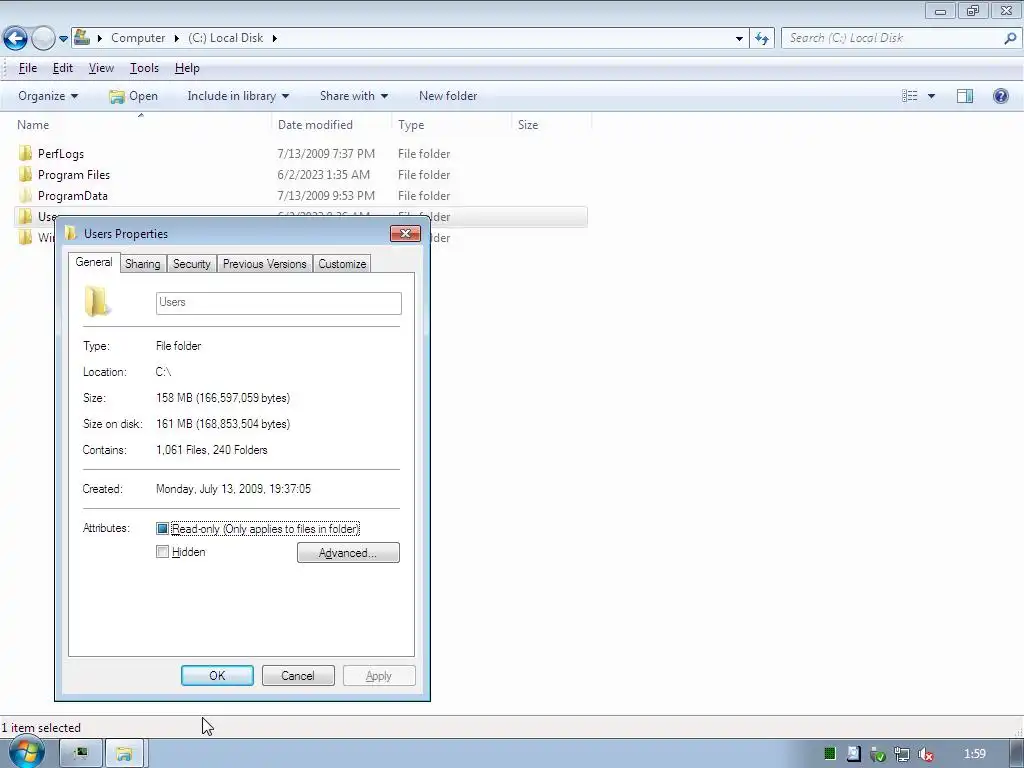
Task: Click OK in Users Properties
Action: tap(217, 676)
